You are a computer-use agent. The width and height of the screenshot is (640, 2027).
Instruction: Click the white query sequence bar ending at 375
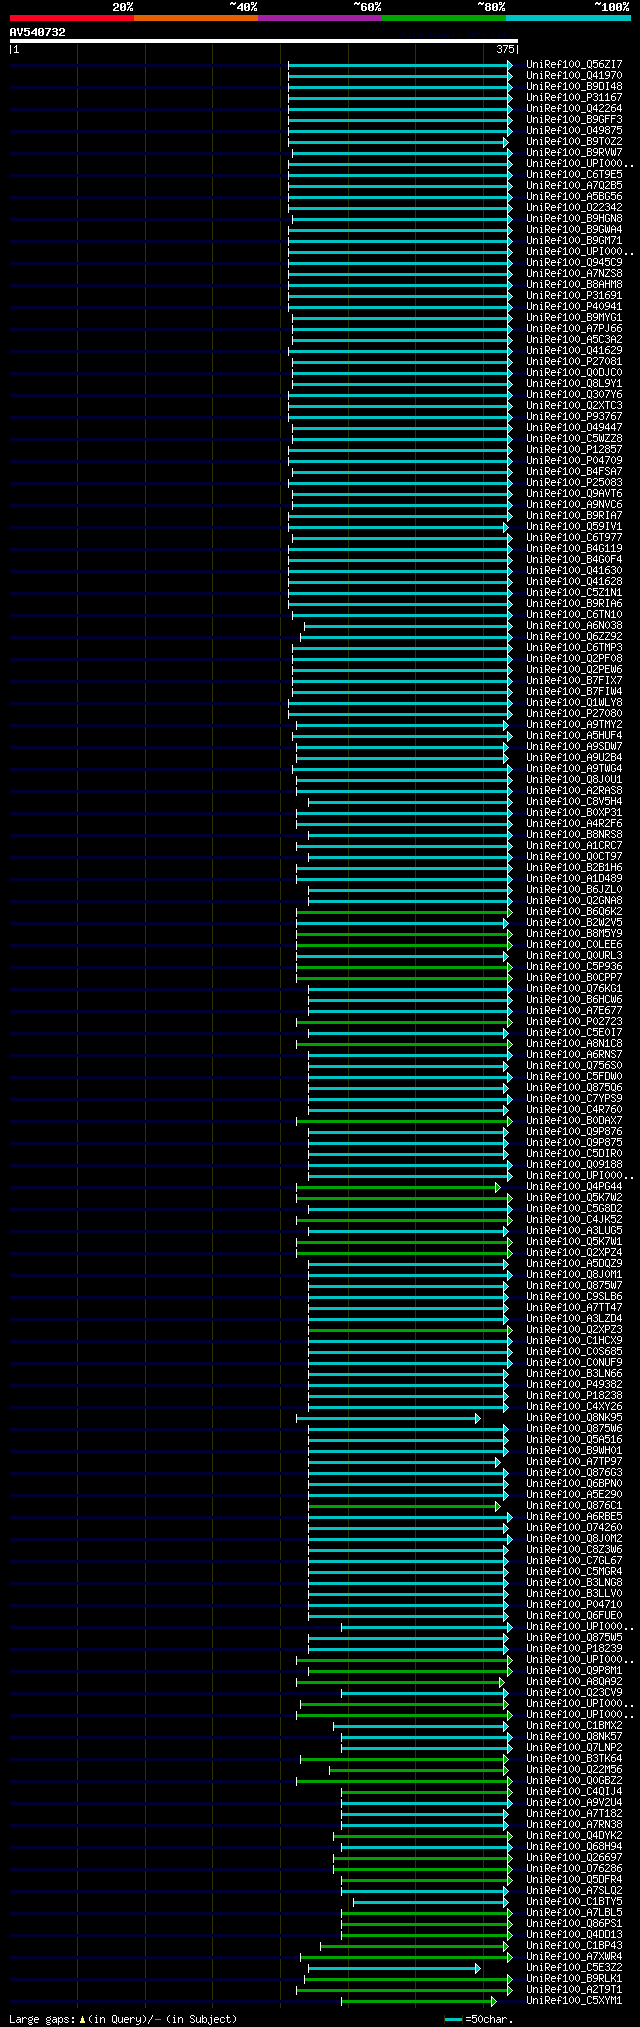point(264,41)
